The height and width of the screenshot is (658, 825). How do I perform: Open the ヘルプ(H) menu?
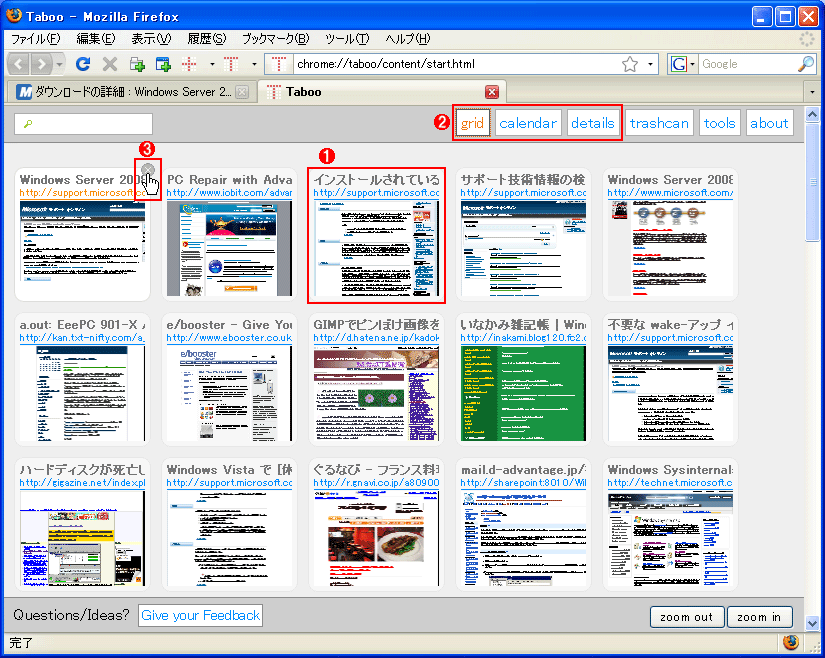tap(407, 39)
